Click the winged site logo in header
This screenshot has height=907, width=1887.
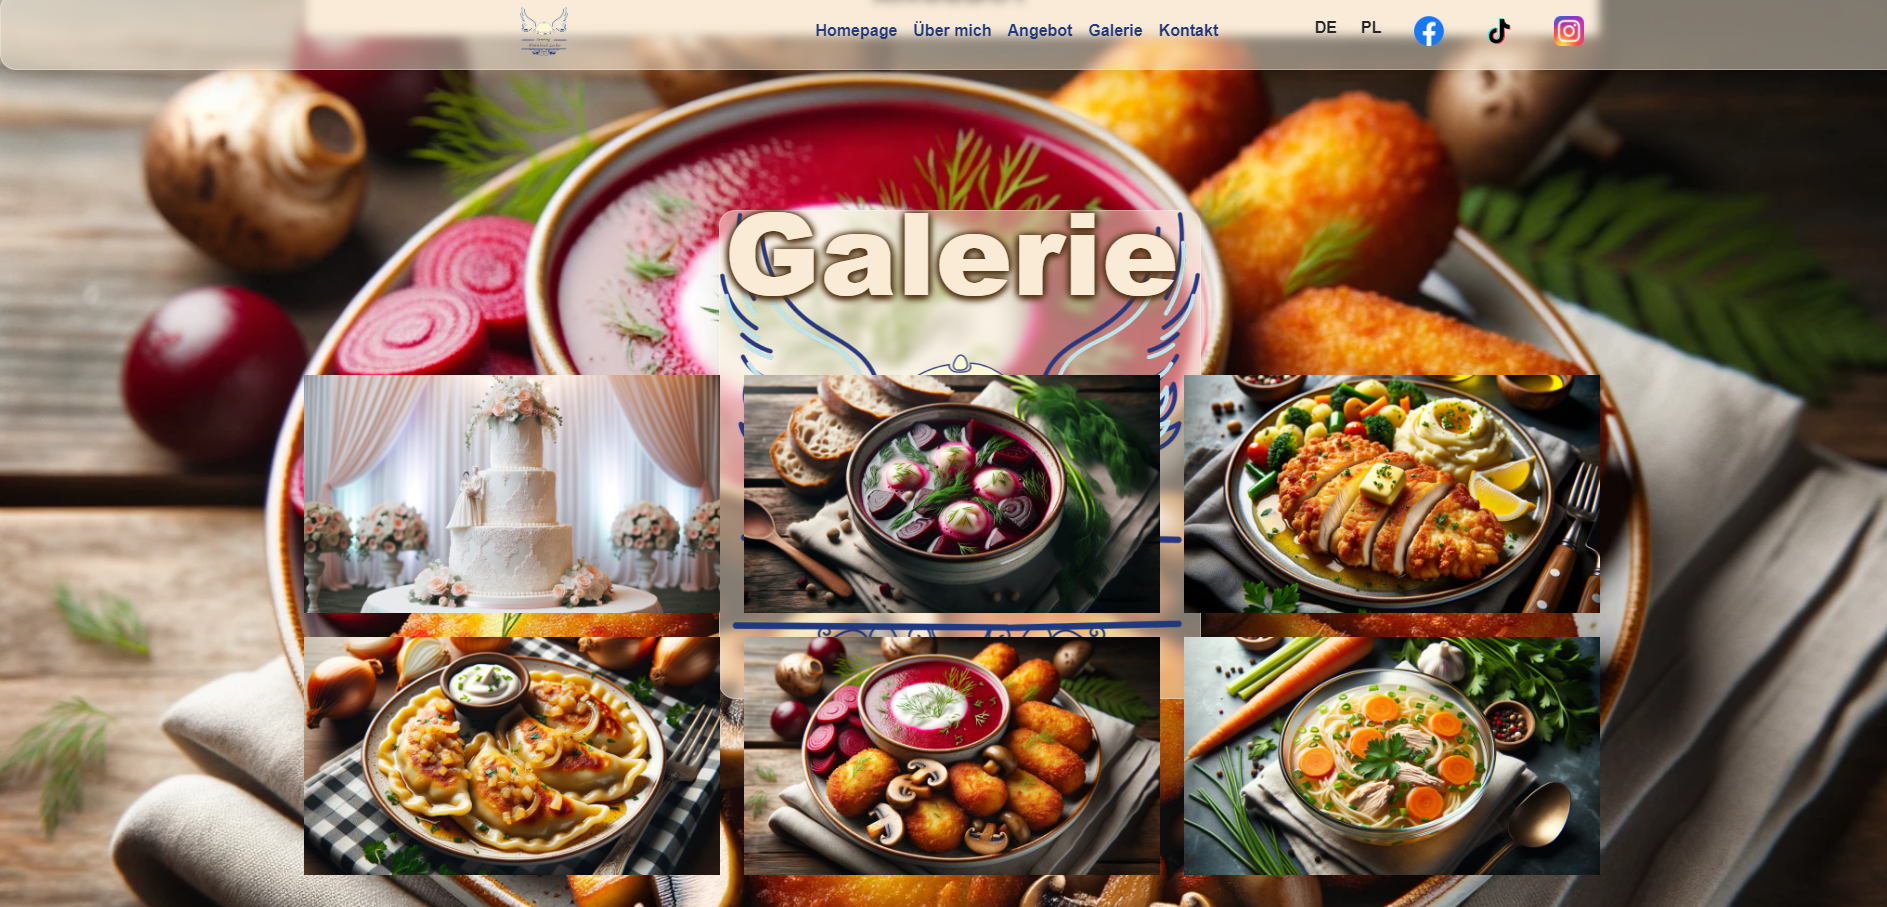(544, 31)
